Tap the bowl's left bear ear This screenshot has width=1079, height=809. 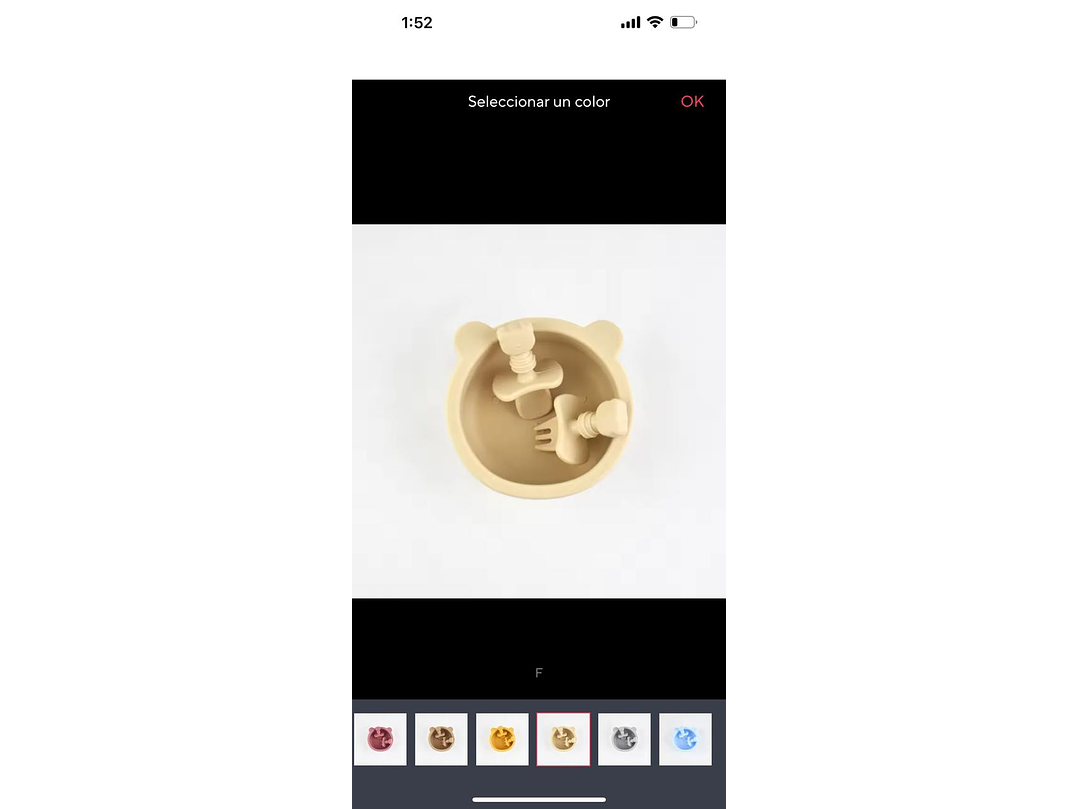[x=473, y=336]
